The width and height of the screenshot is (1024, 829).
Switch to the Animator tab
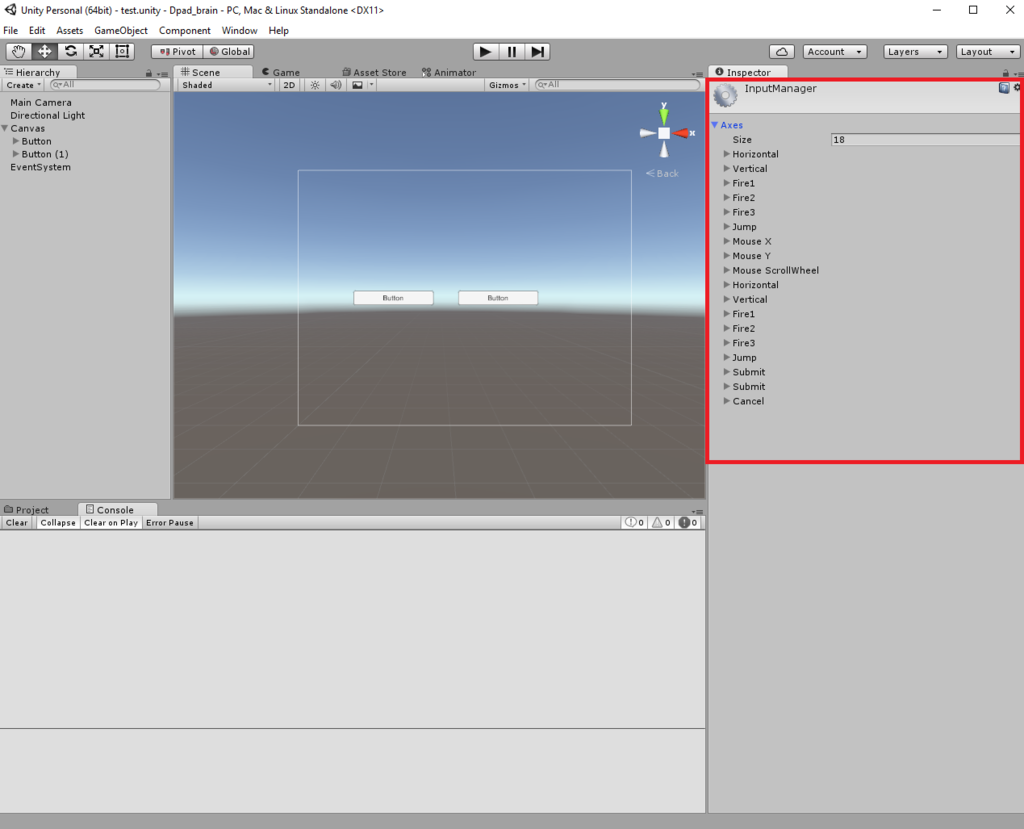pos(449,73)
